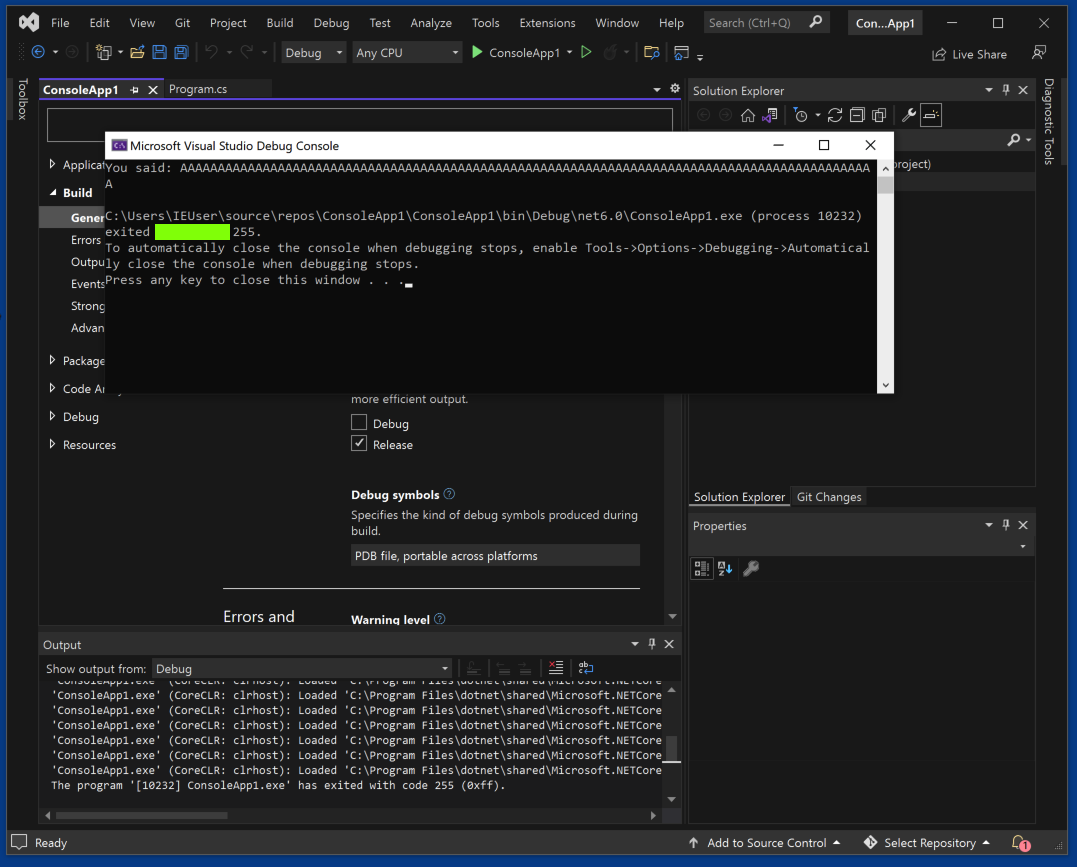Click the help icon beside Debug symbols

pos(449,494)
